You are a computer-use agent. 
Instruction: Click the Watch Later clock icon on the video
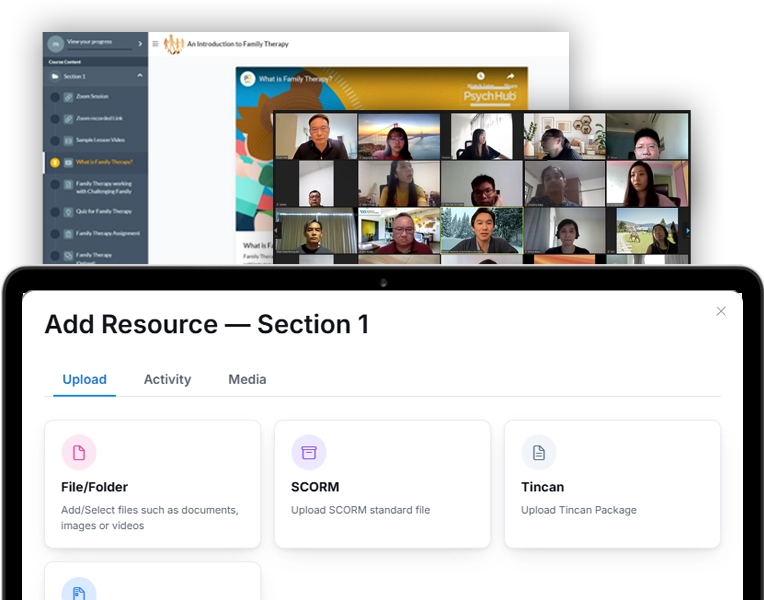[480, 76]
